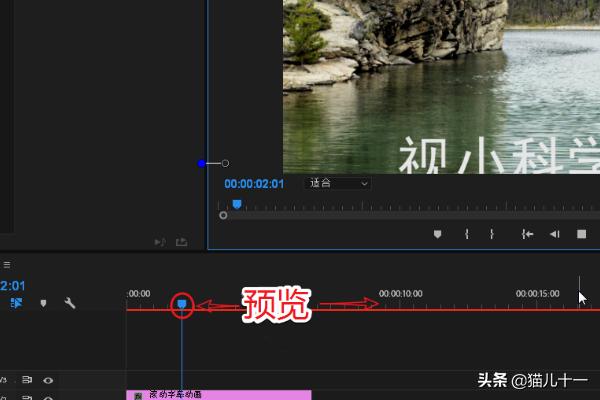Viewport: 600px width, 400px height.
Task: Click the Step Back one frame button
Action: click(554, 234)
